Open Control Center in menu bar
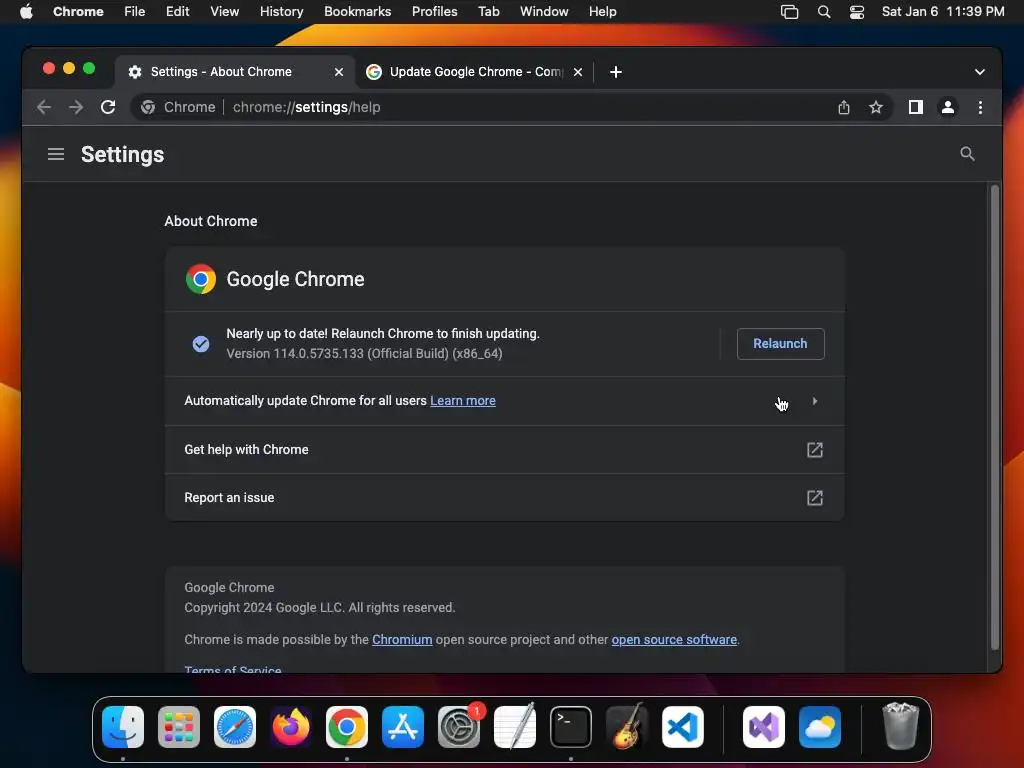The height and width of the screenshot is (768, 1024). (857, 12)
